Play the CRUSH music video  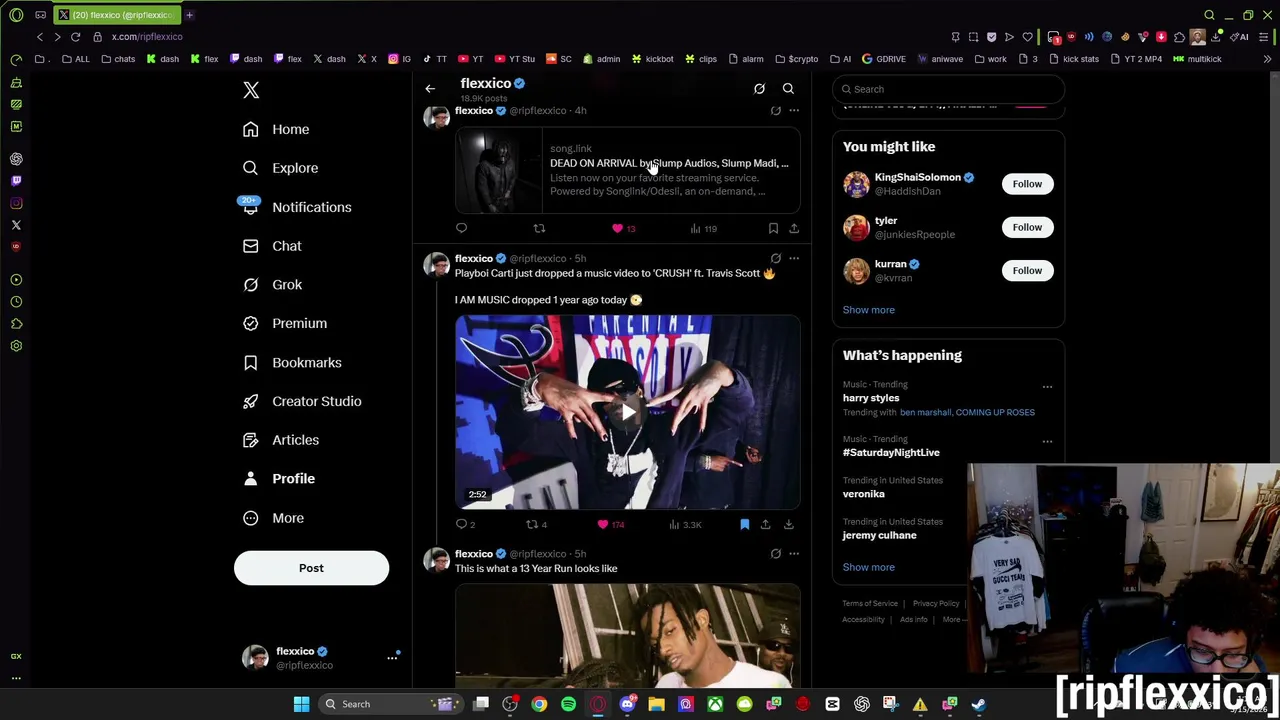coord(628,412)
